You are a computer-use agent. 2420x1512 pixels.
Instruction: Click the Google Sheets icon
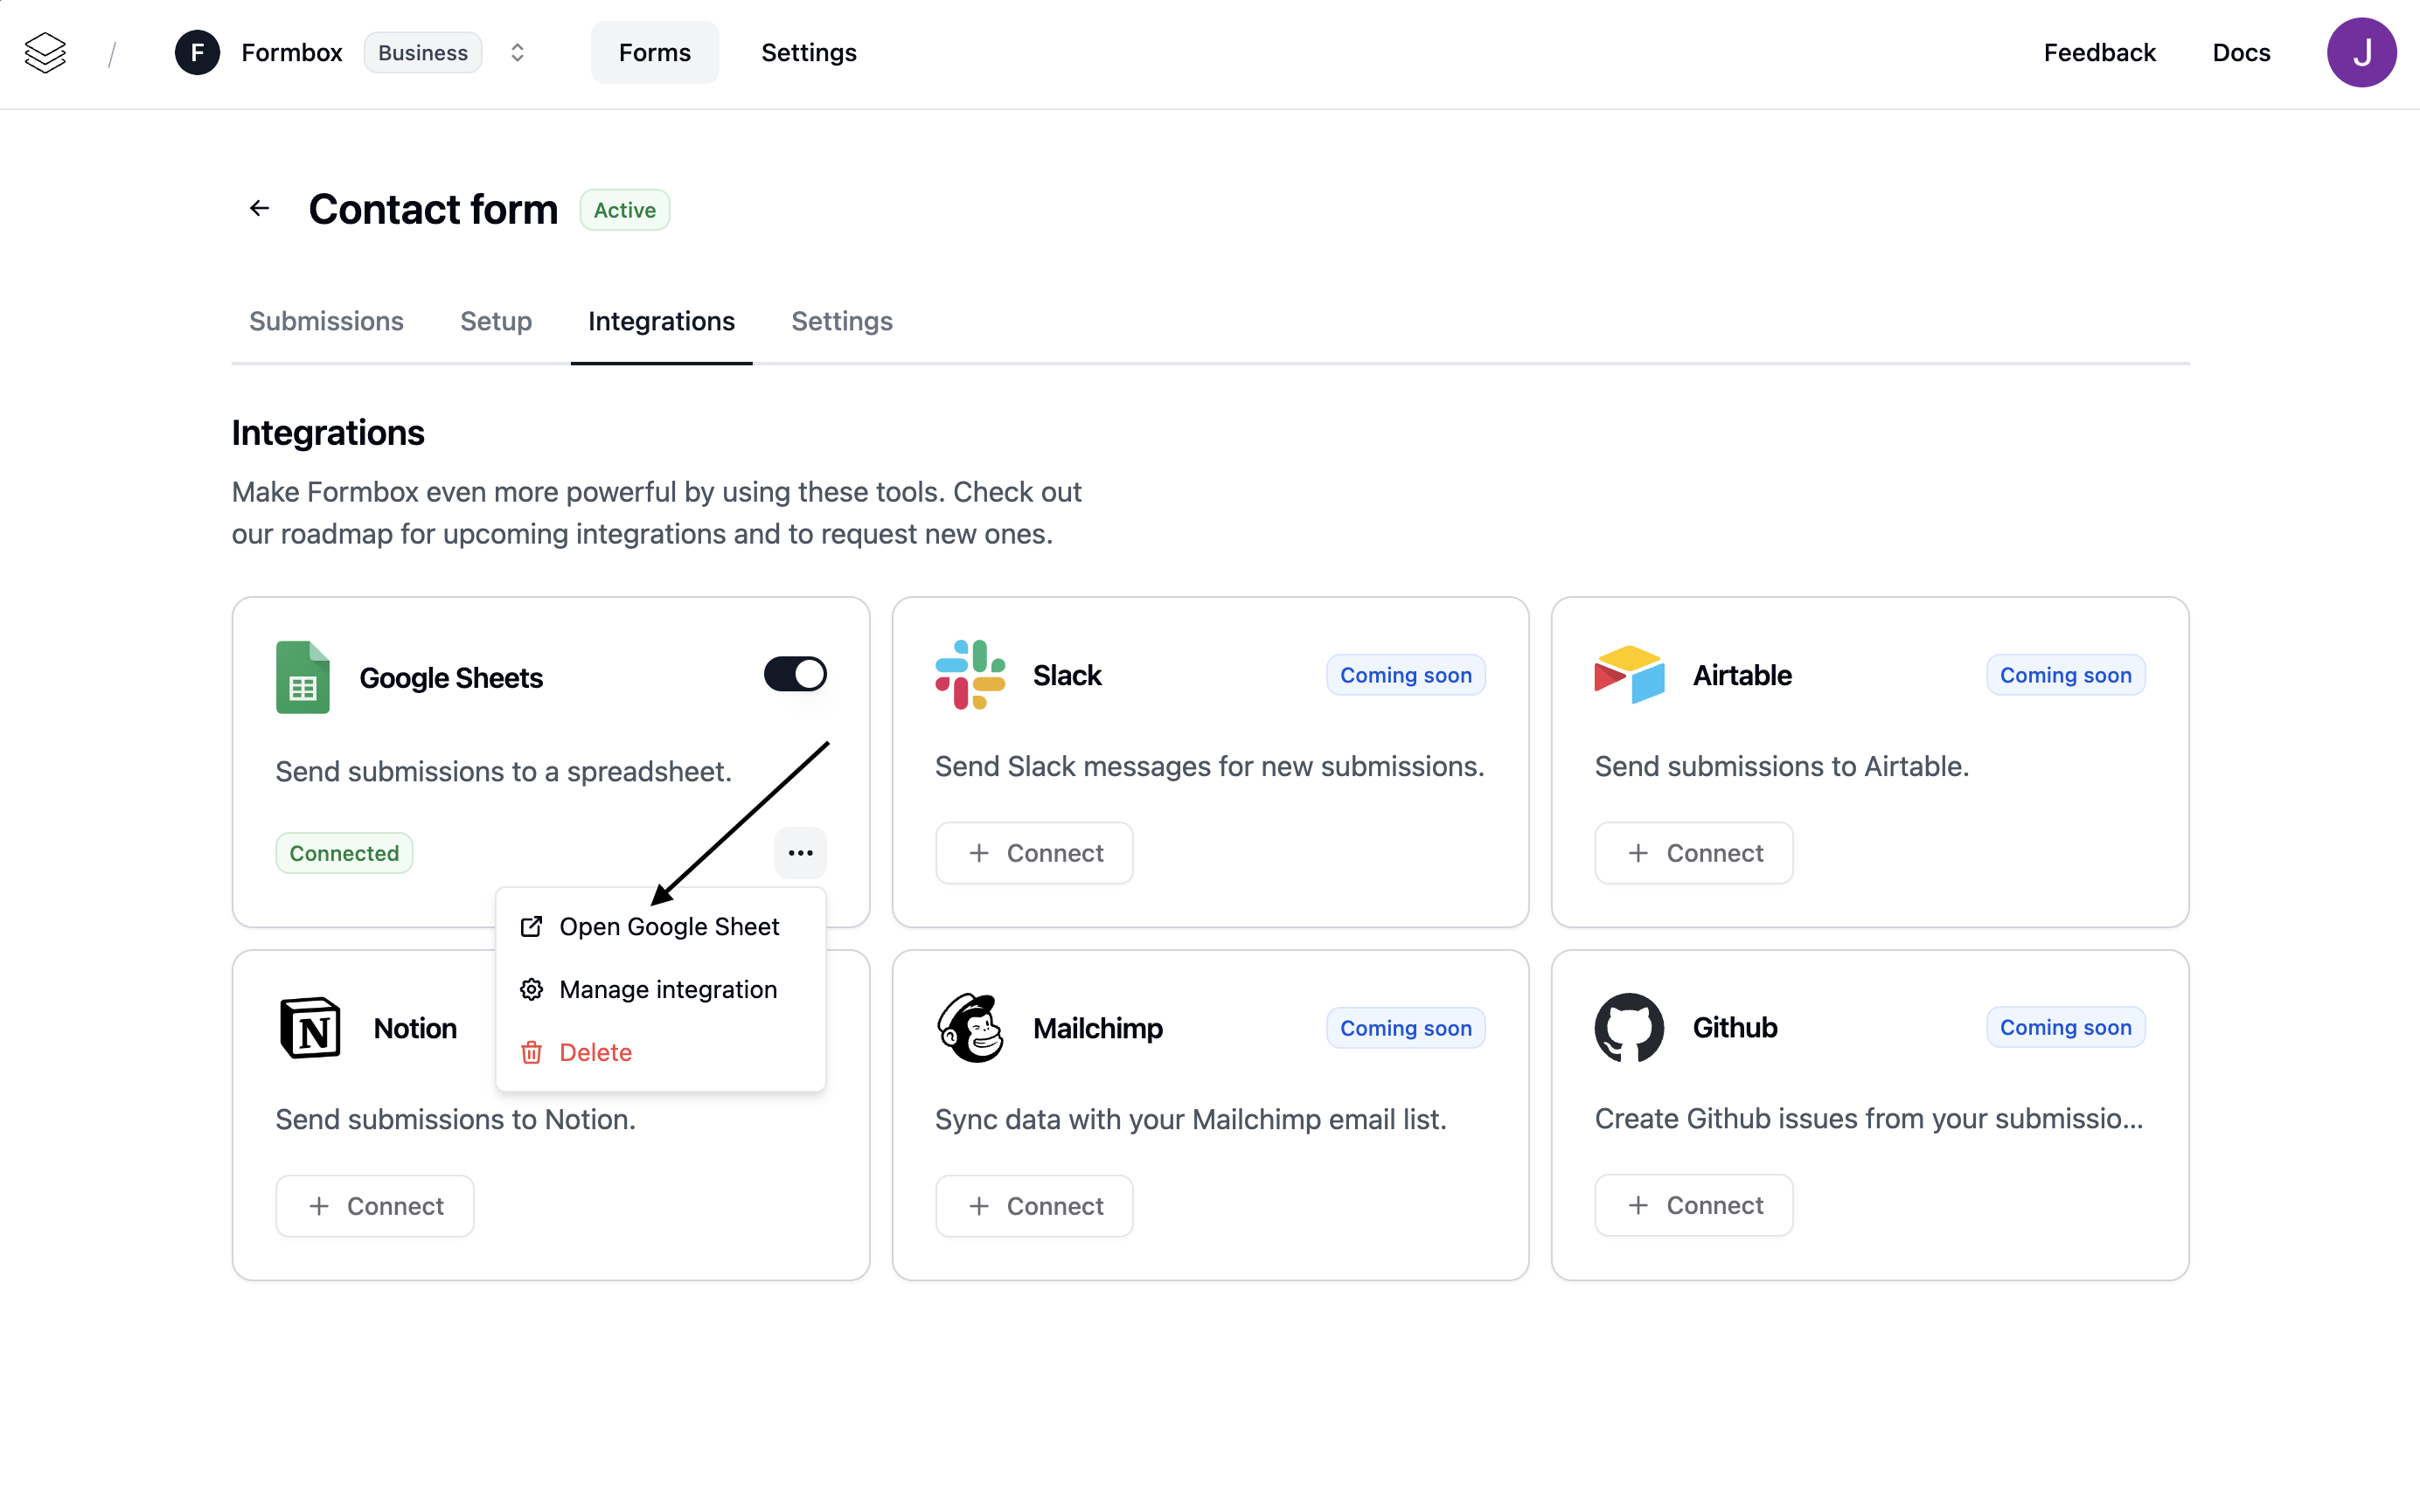[x=302, y=677]
